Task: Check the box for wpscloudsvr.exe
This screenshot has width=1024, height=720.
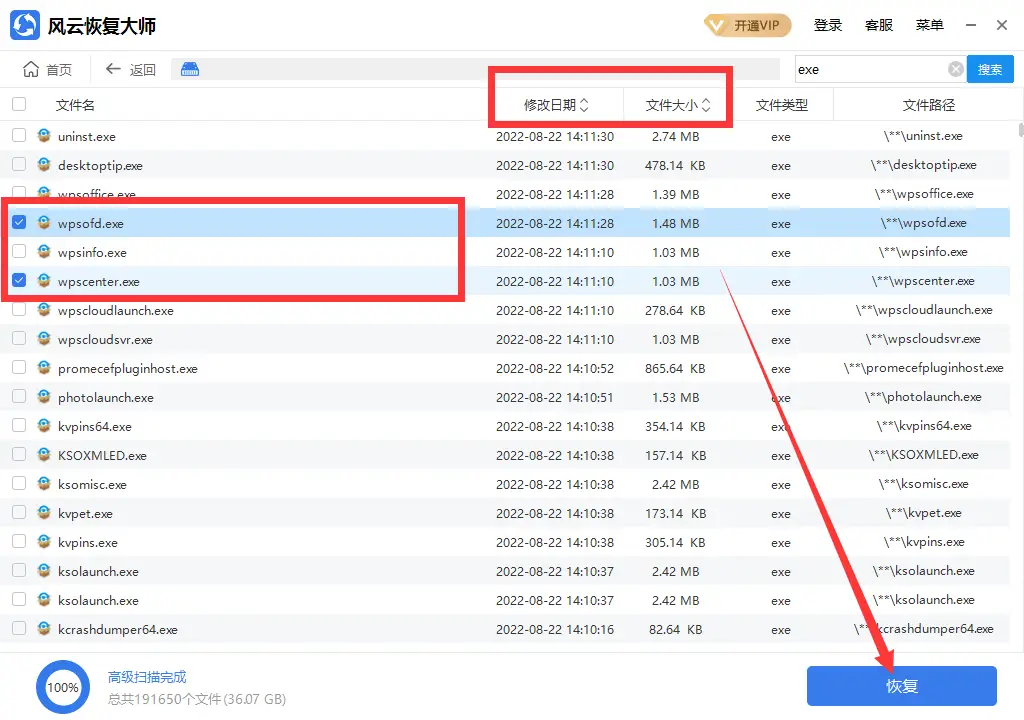Action: point(19,338)
